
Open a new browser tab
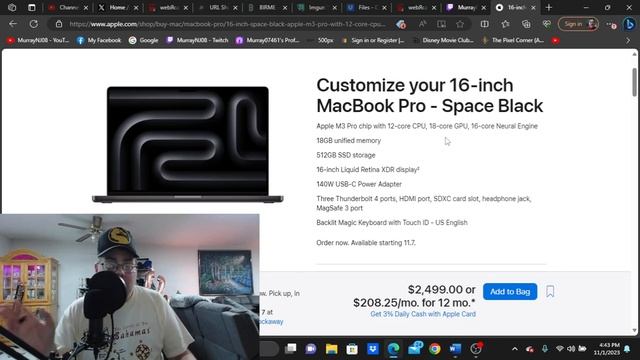point(549,7)
